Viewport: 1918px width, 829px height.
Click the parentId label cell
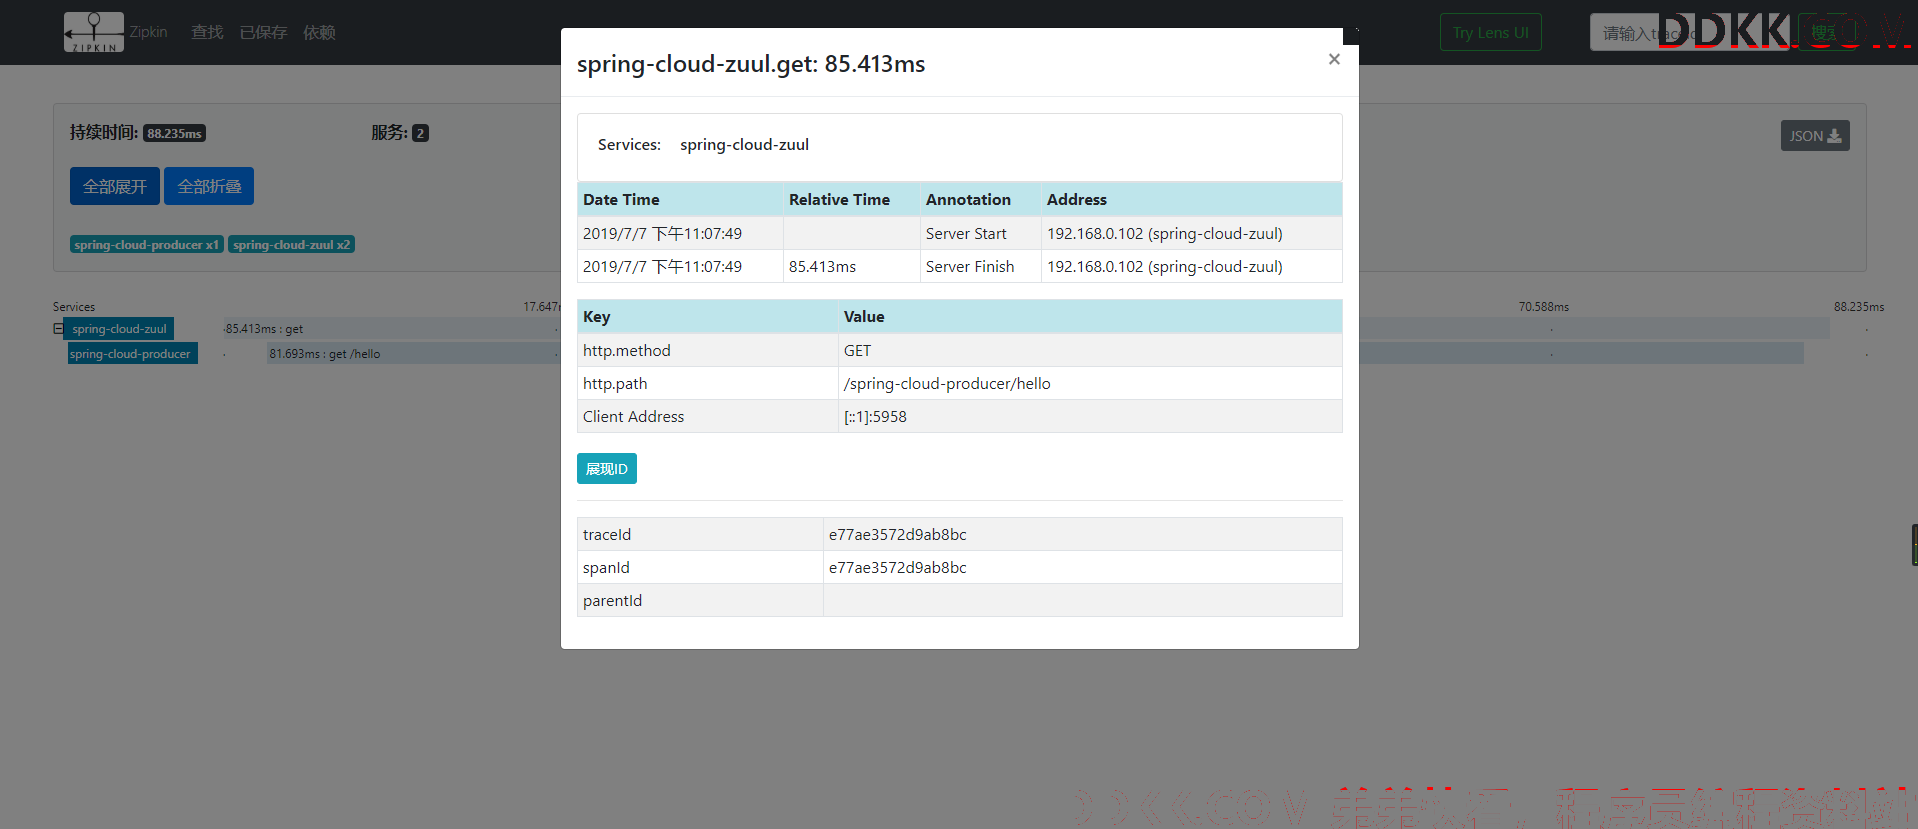700,600
